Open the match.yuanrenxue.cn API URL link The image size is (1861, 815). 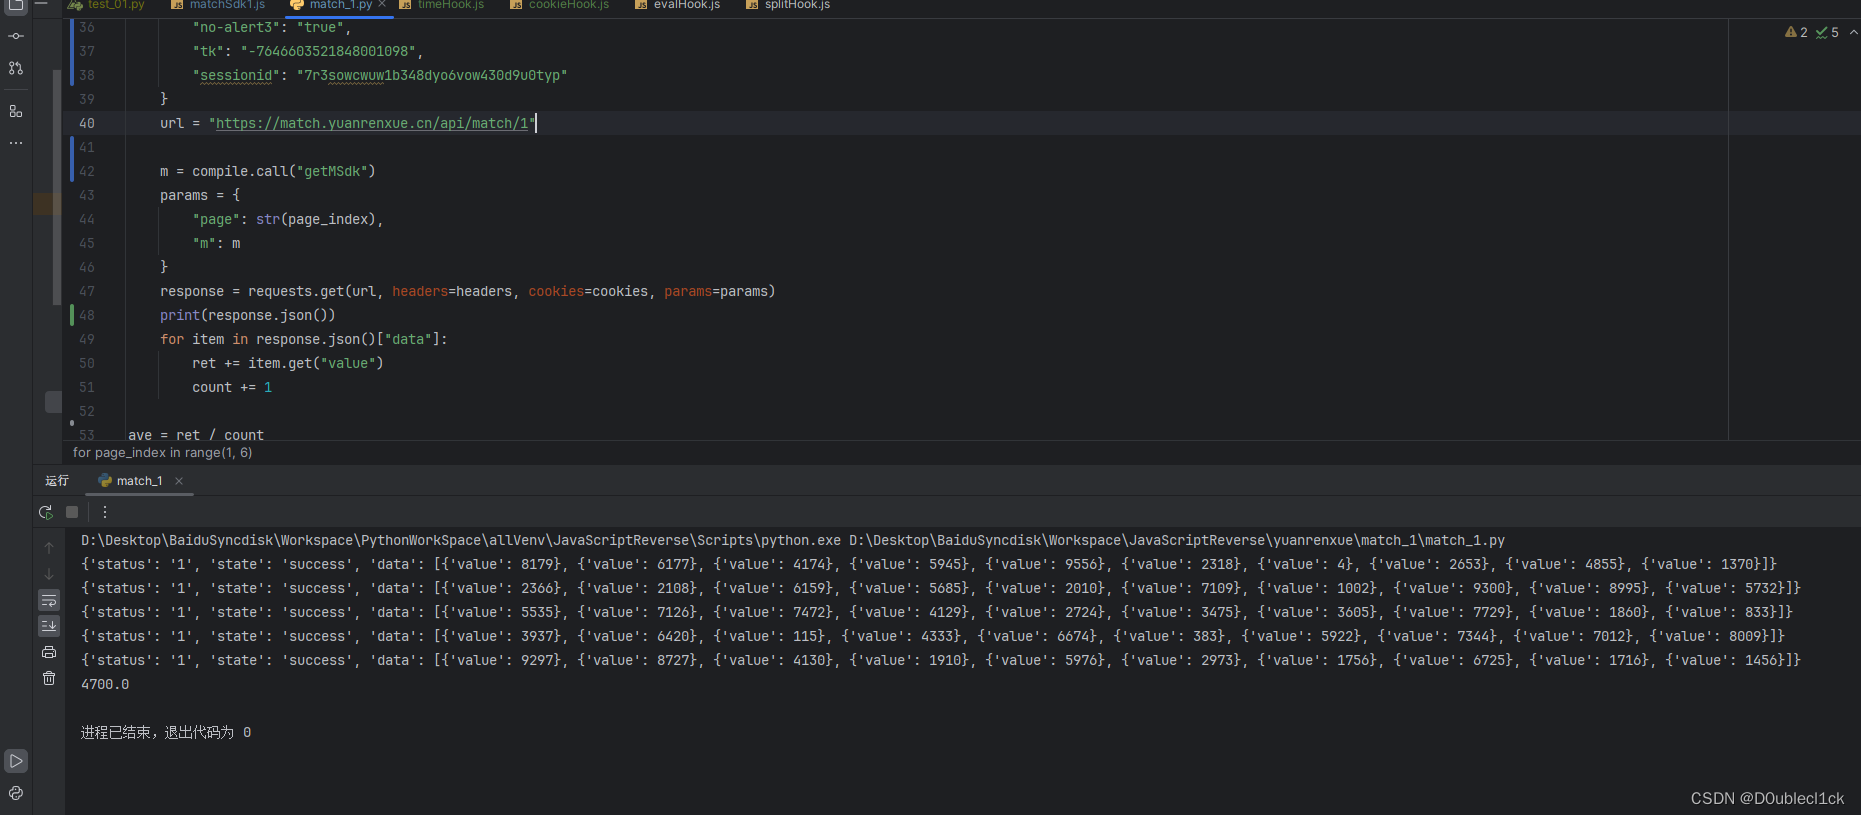(x=372, y=123)
